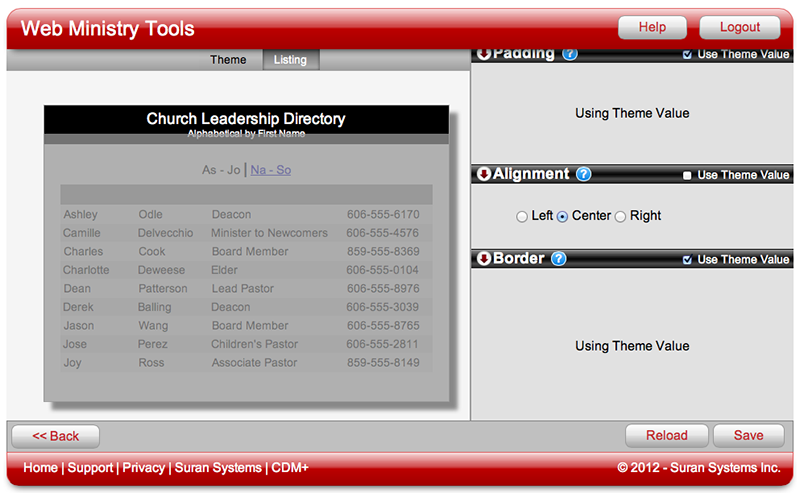
Task: Switch to the Theme tab
Action: point(228,60)
